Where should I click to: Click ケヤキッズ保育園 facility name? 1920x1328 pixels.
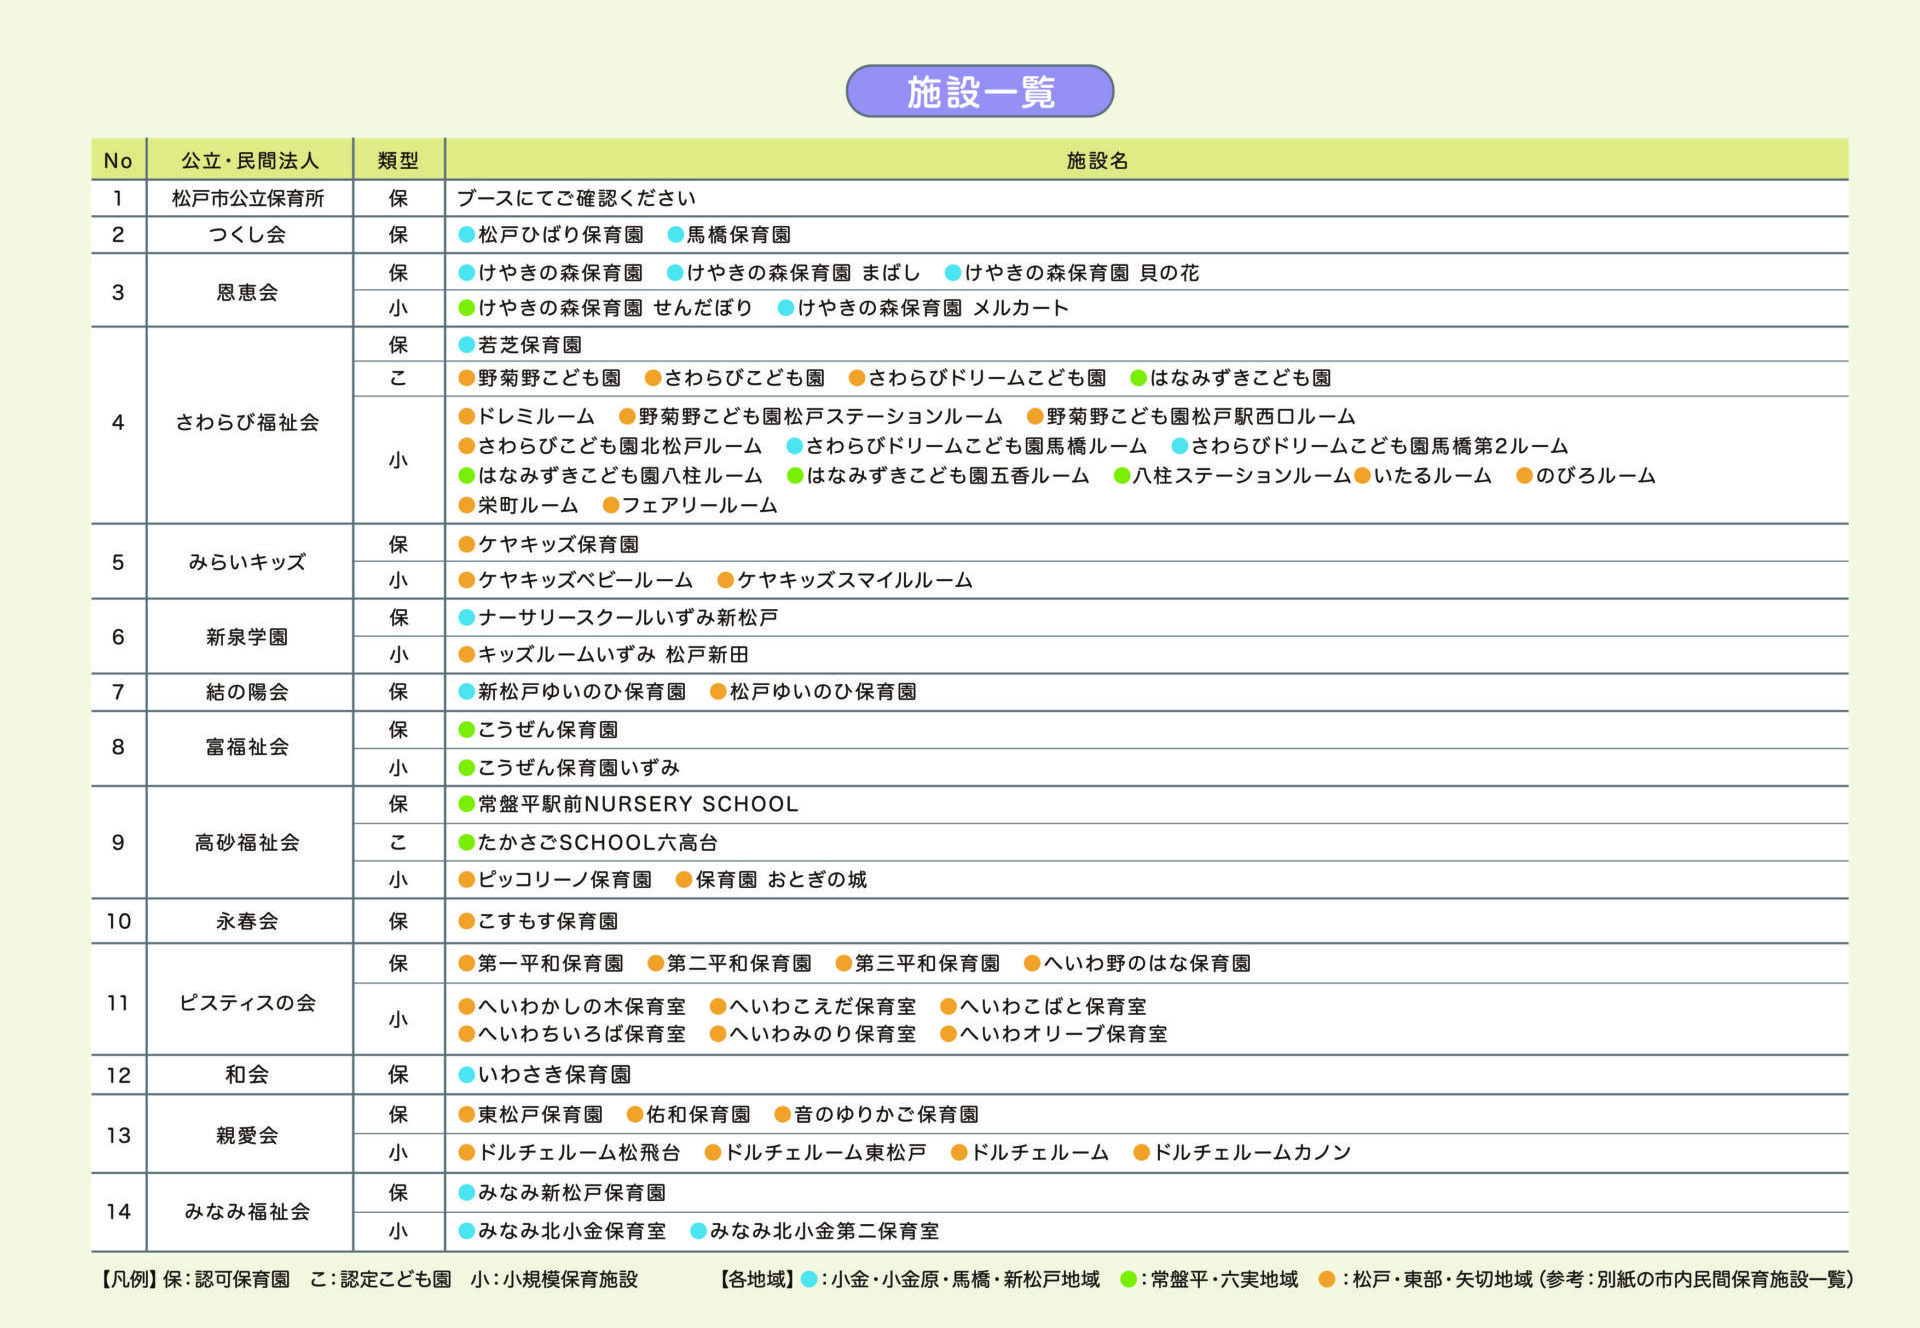(558, 544)
